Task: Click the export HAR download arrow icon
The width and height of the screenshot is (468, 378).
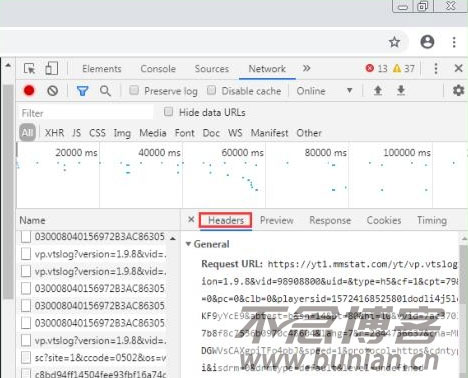Action: (x=401, y=90)
